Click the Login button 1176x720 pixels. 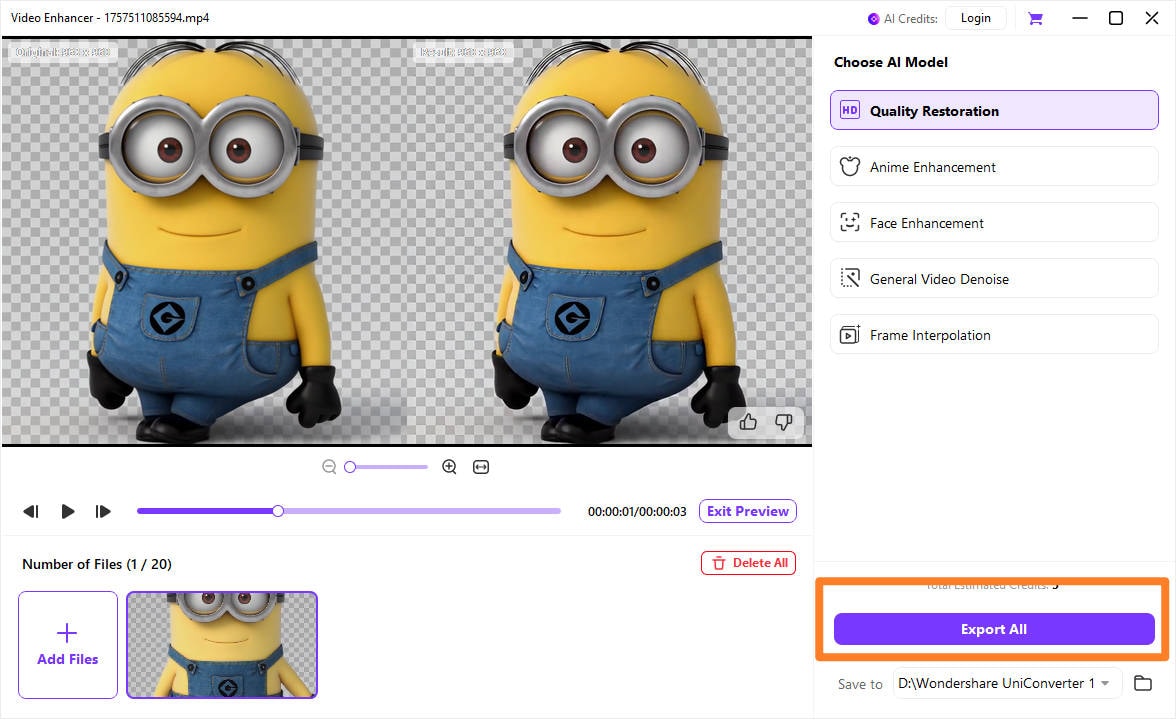[976, 18]
